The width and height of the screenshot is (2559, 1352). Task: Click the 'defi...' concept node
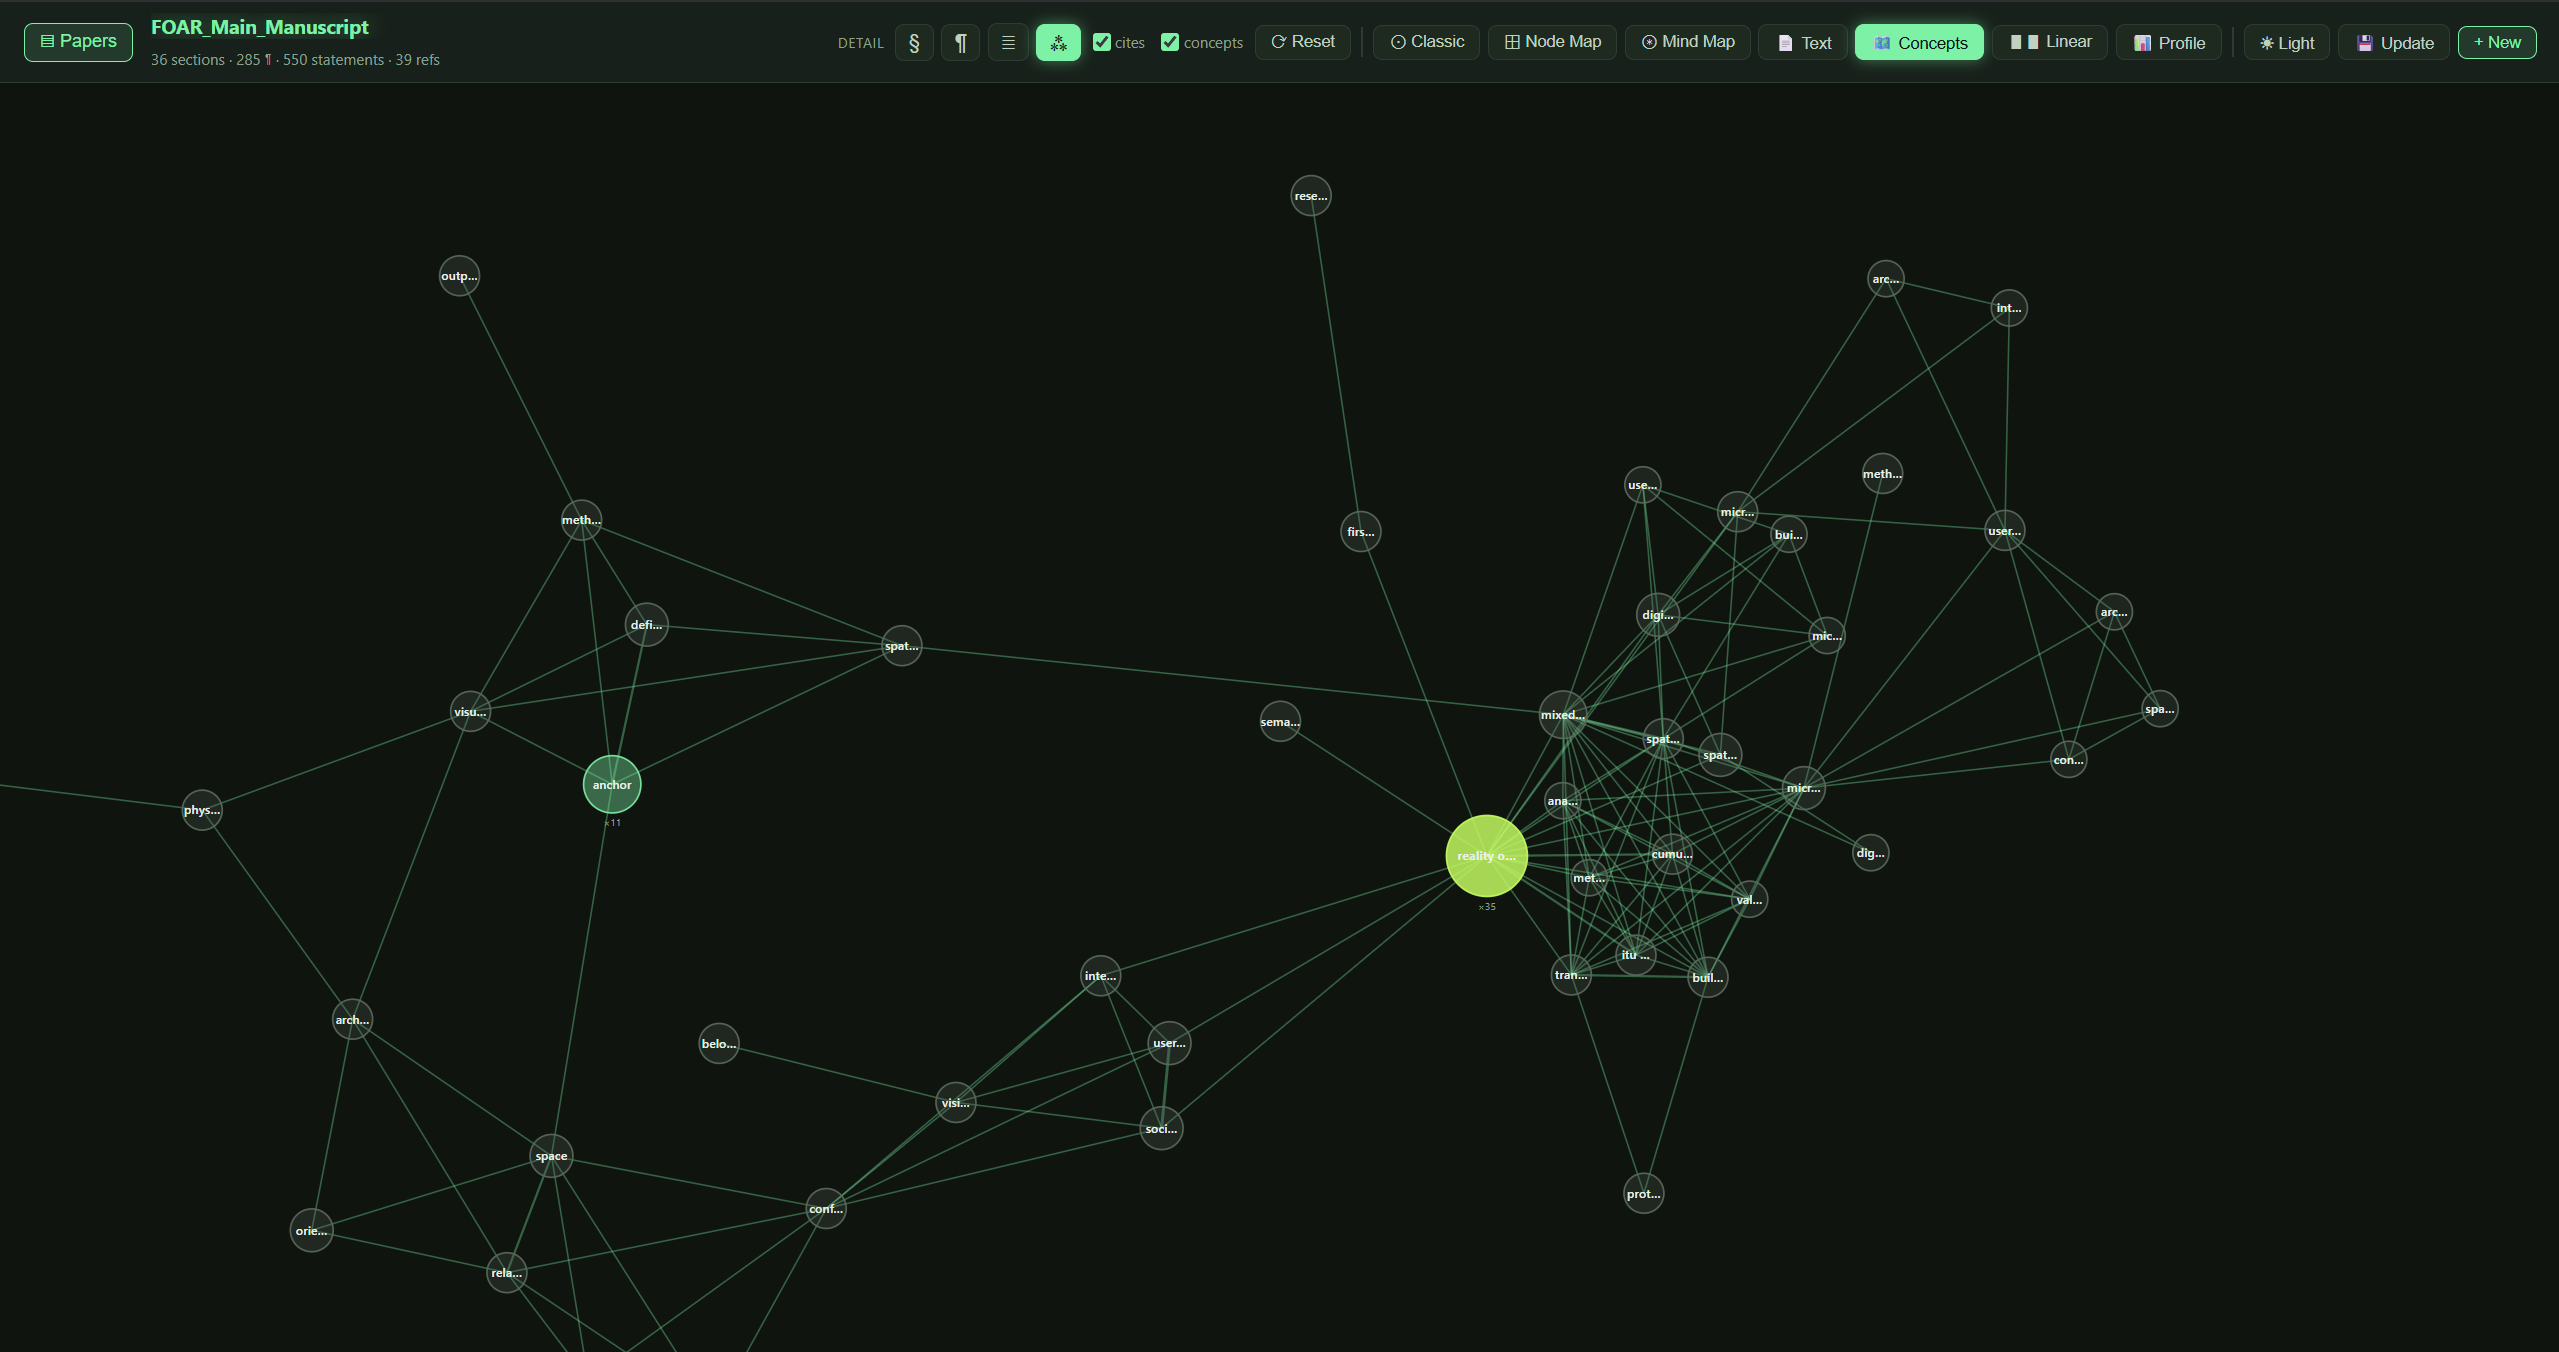(646, 625)
